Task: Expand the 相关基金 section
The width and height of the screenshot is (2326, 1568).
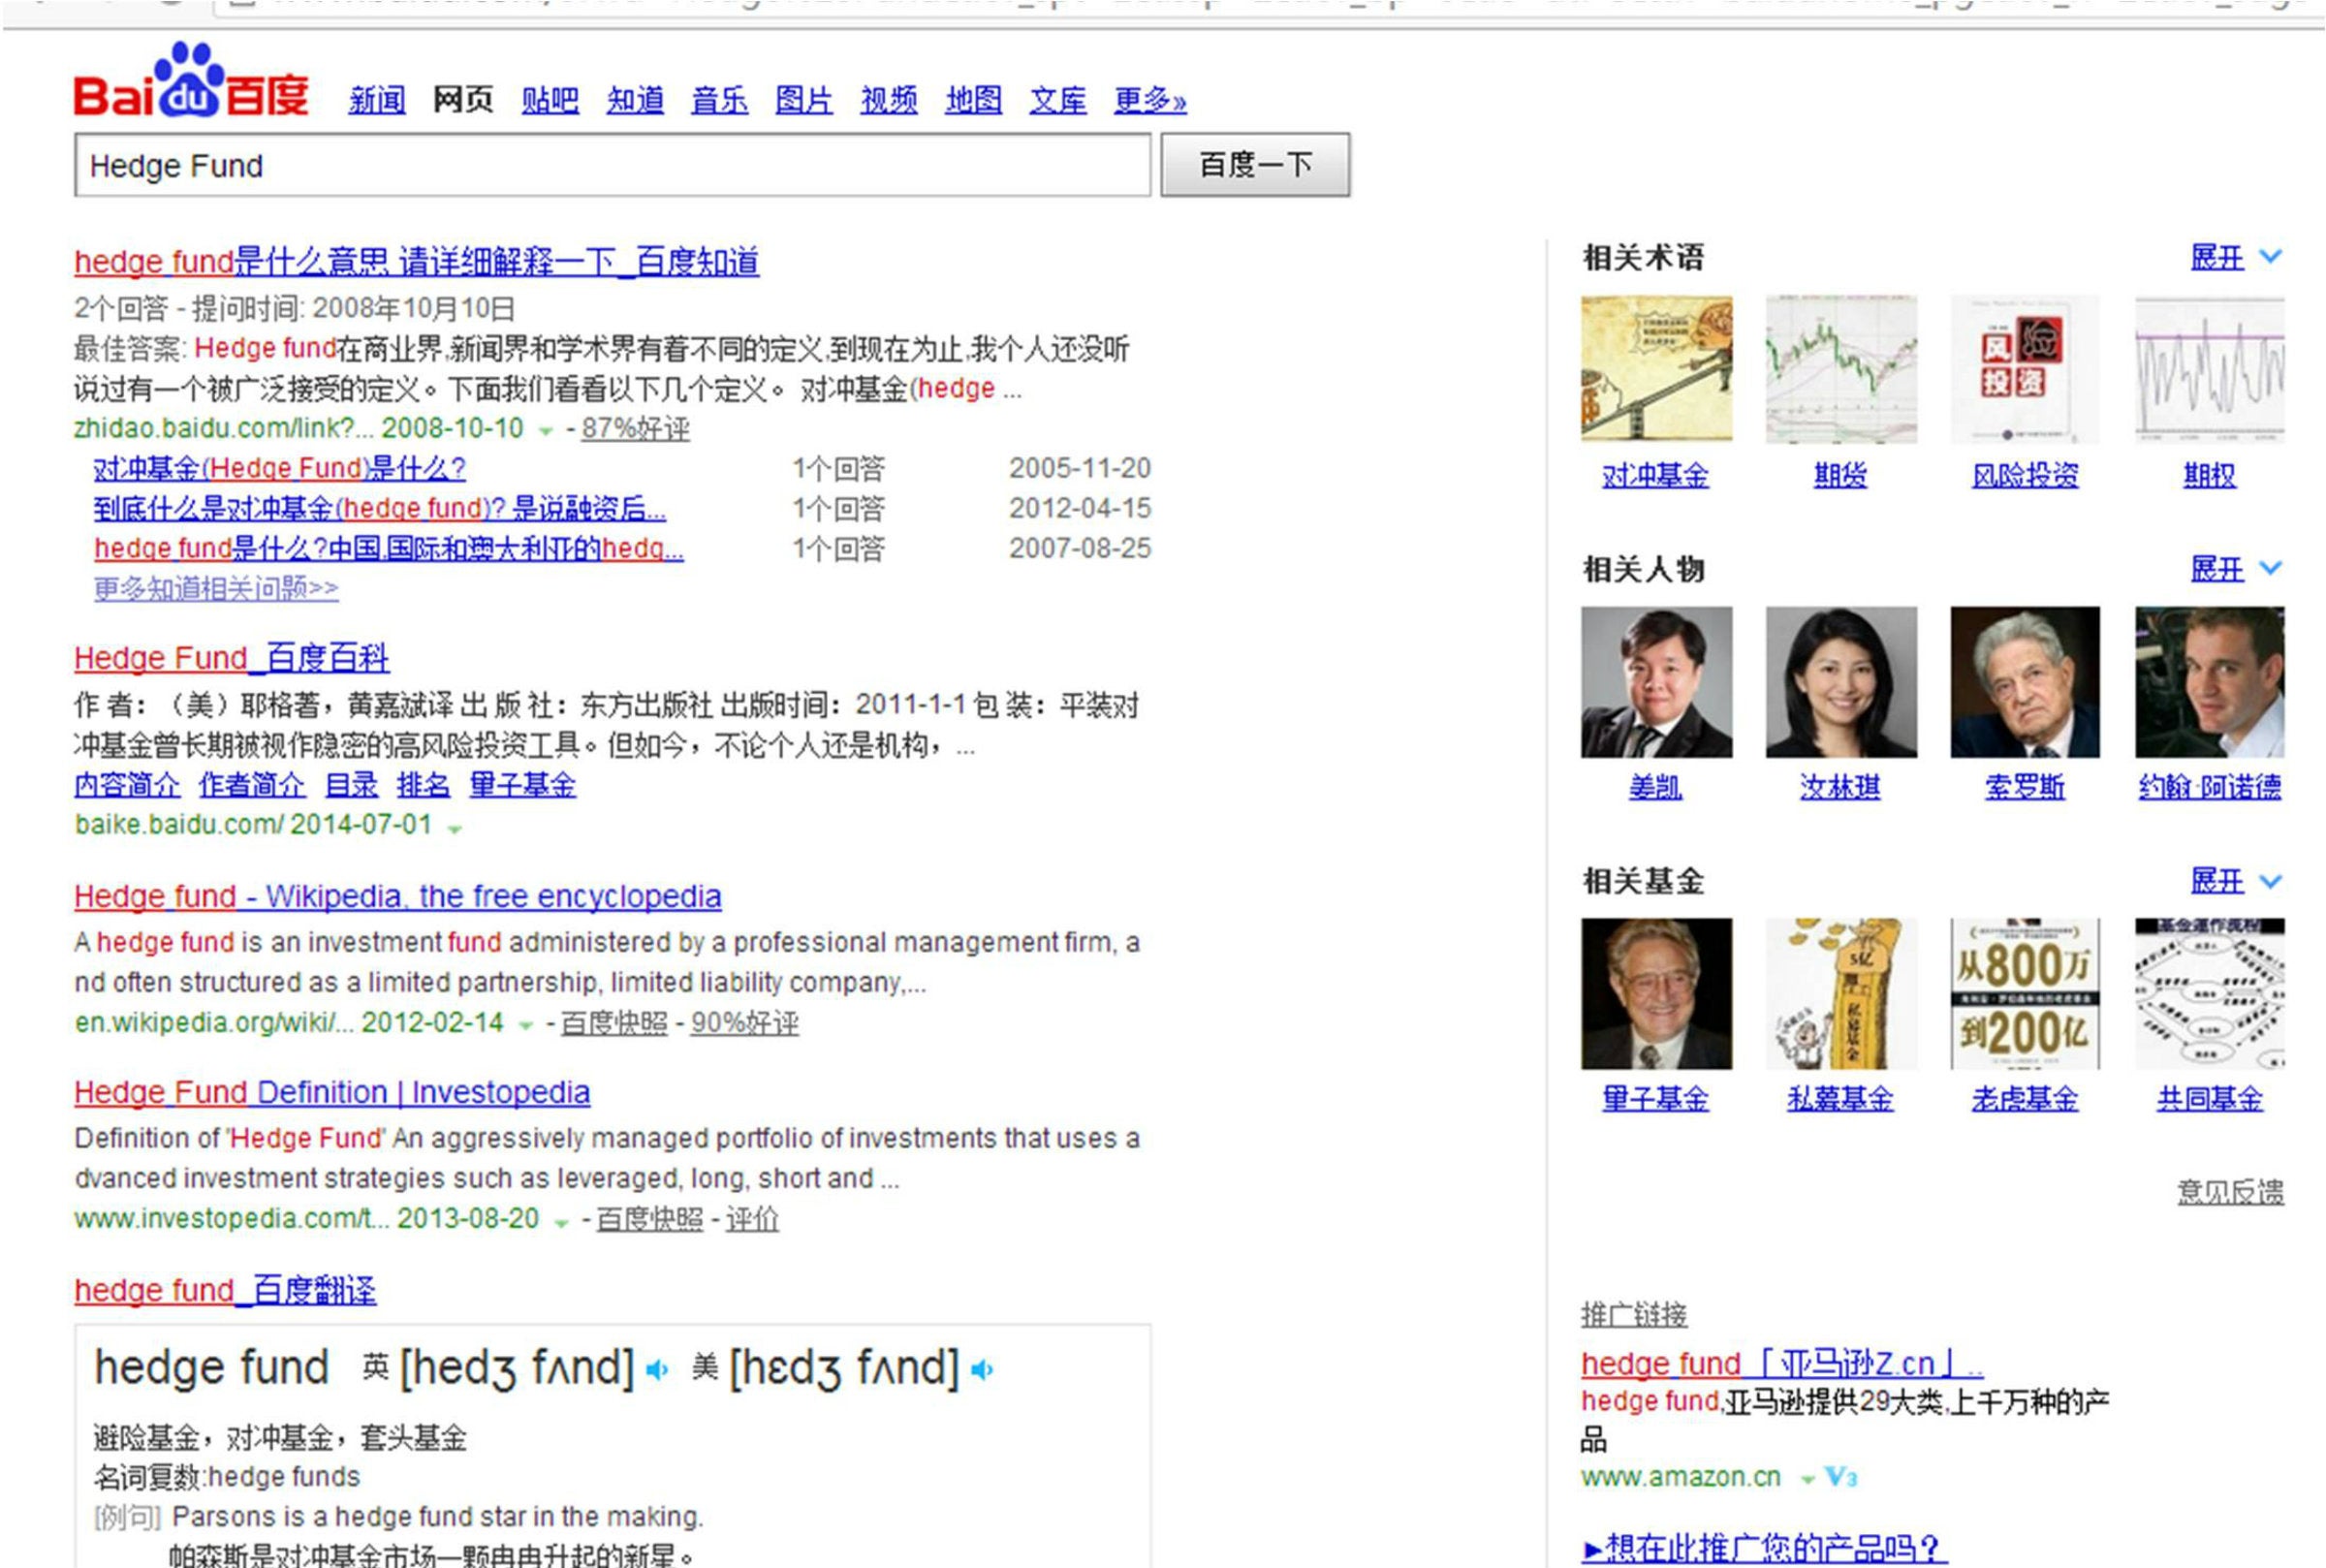Action: 2236,881
